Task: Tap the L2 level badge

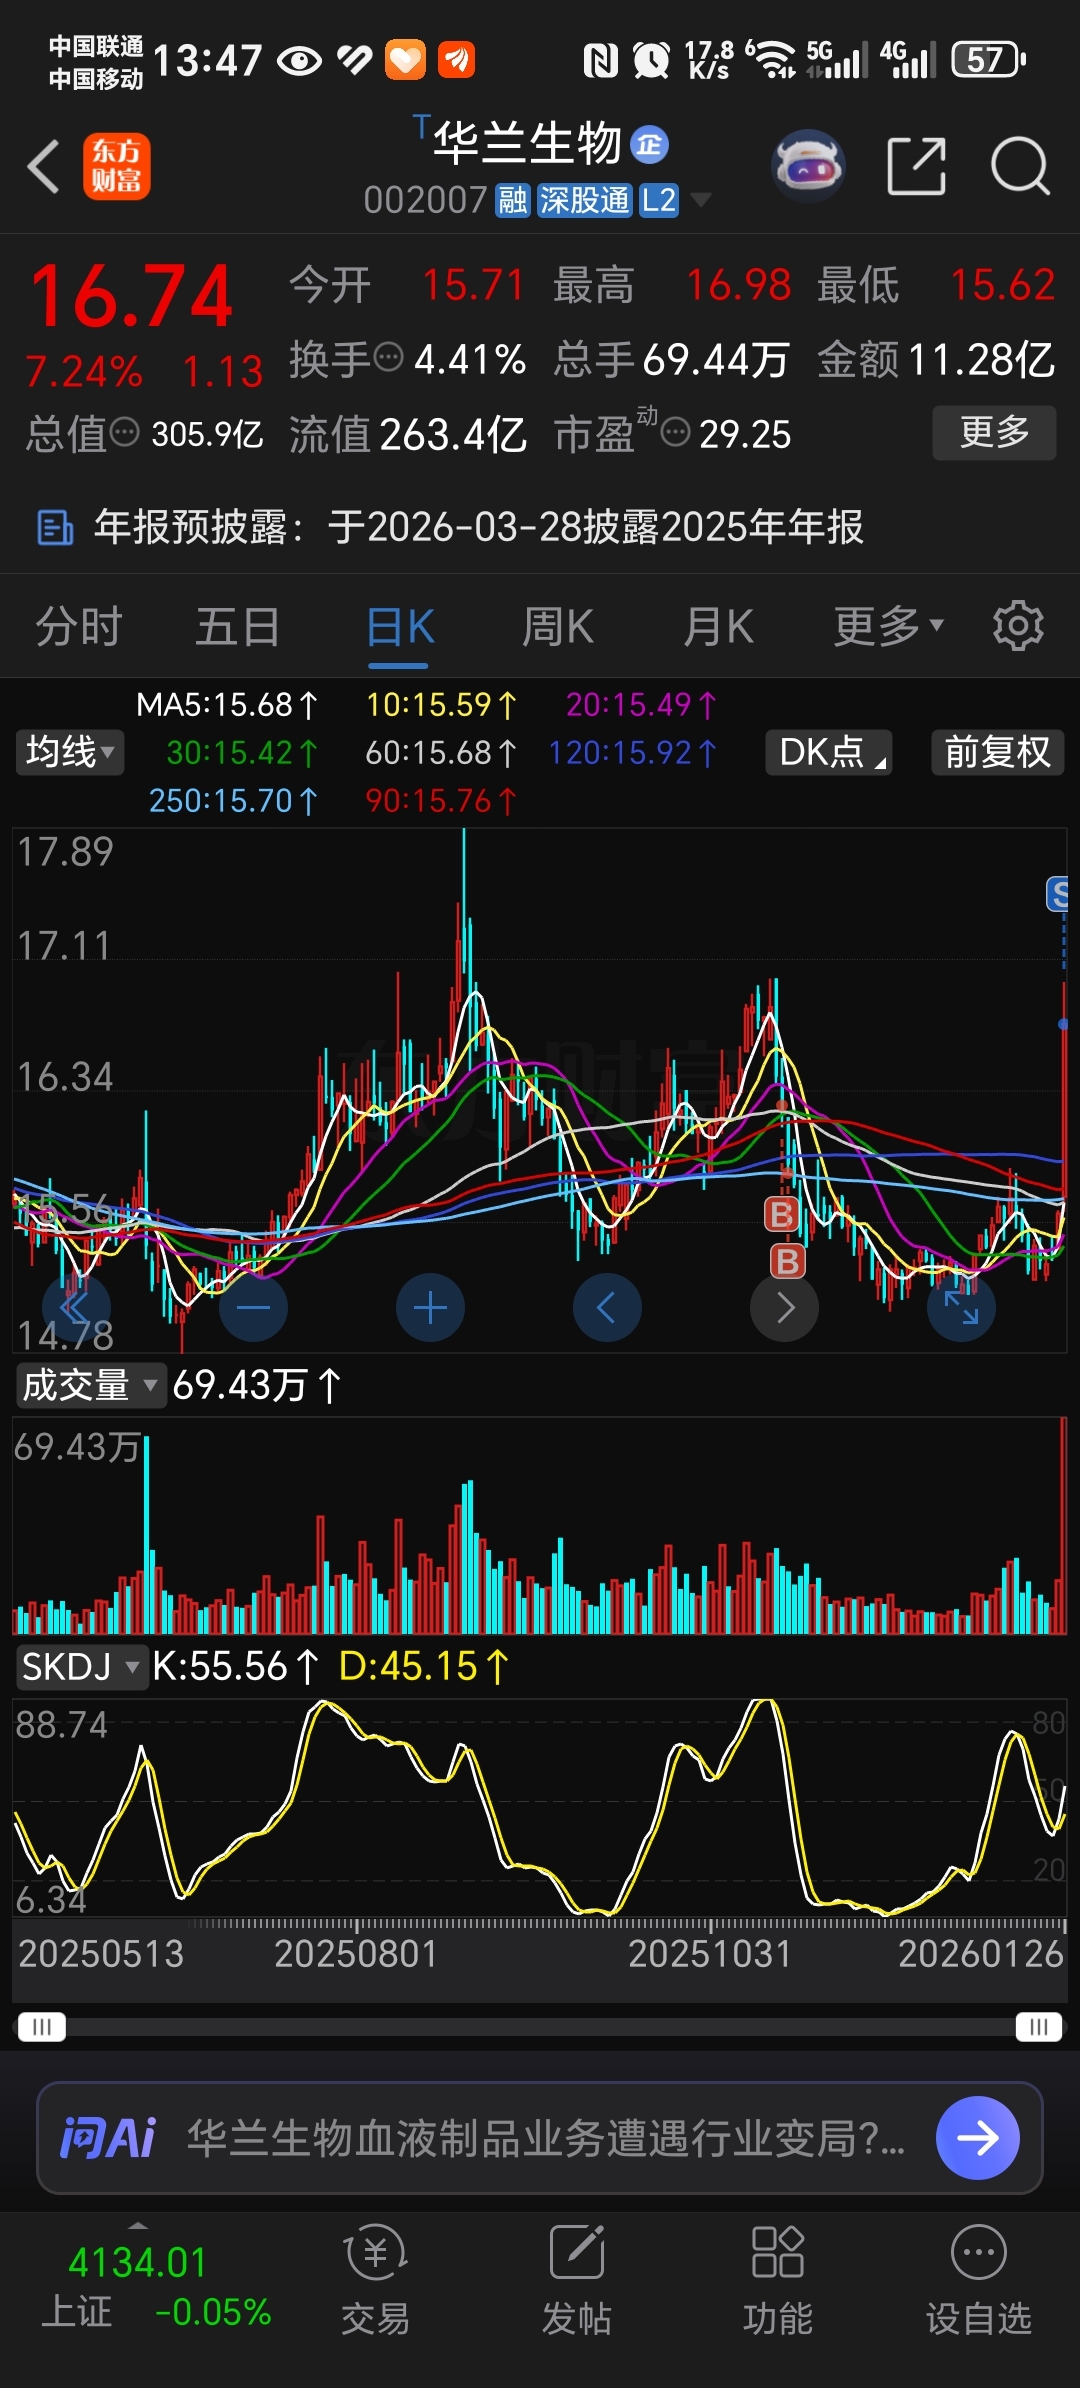Action: click(x=659, y=200)
